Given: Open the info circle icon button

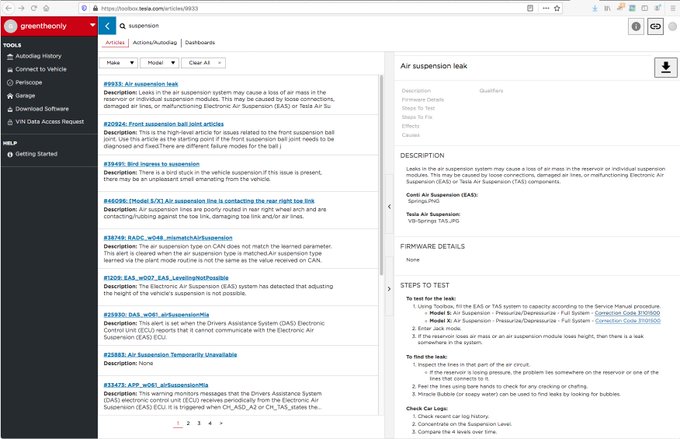Looking at the screenshot, I should [x=636, y=26].
